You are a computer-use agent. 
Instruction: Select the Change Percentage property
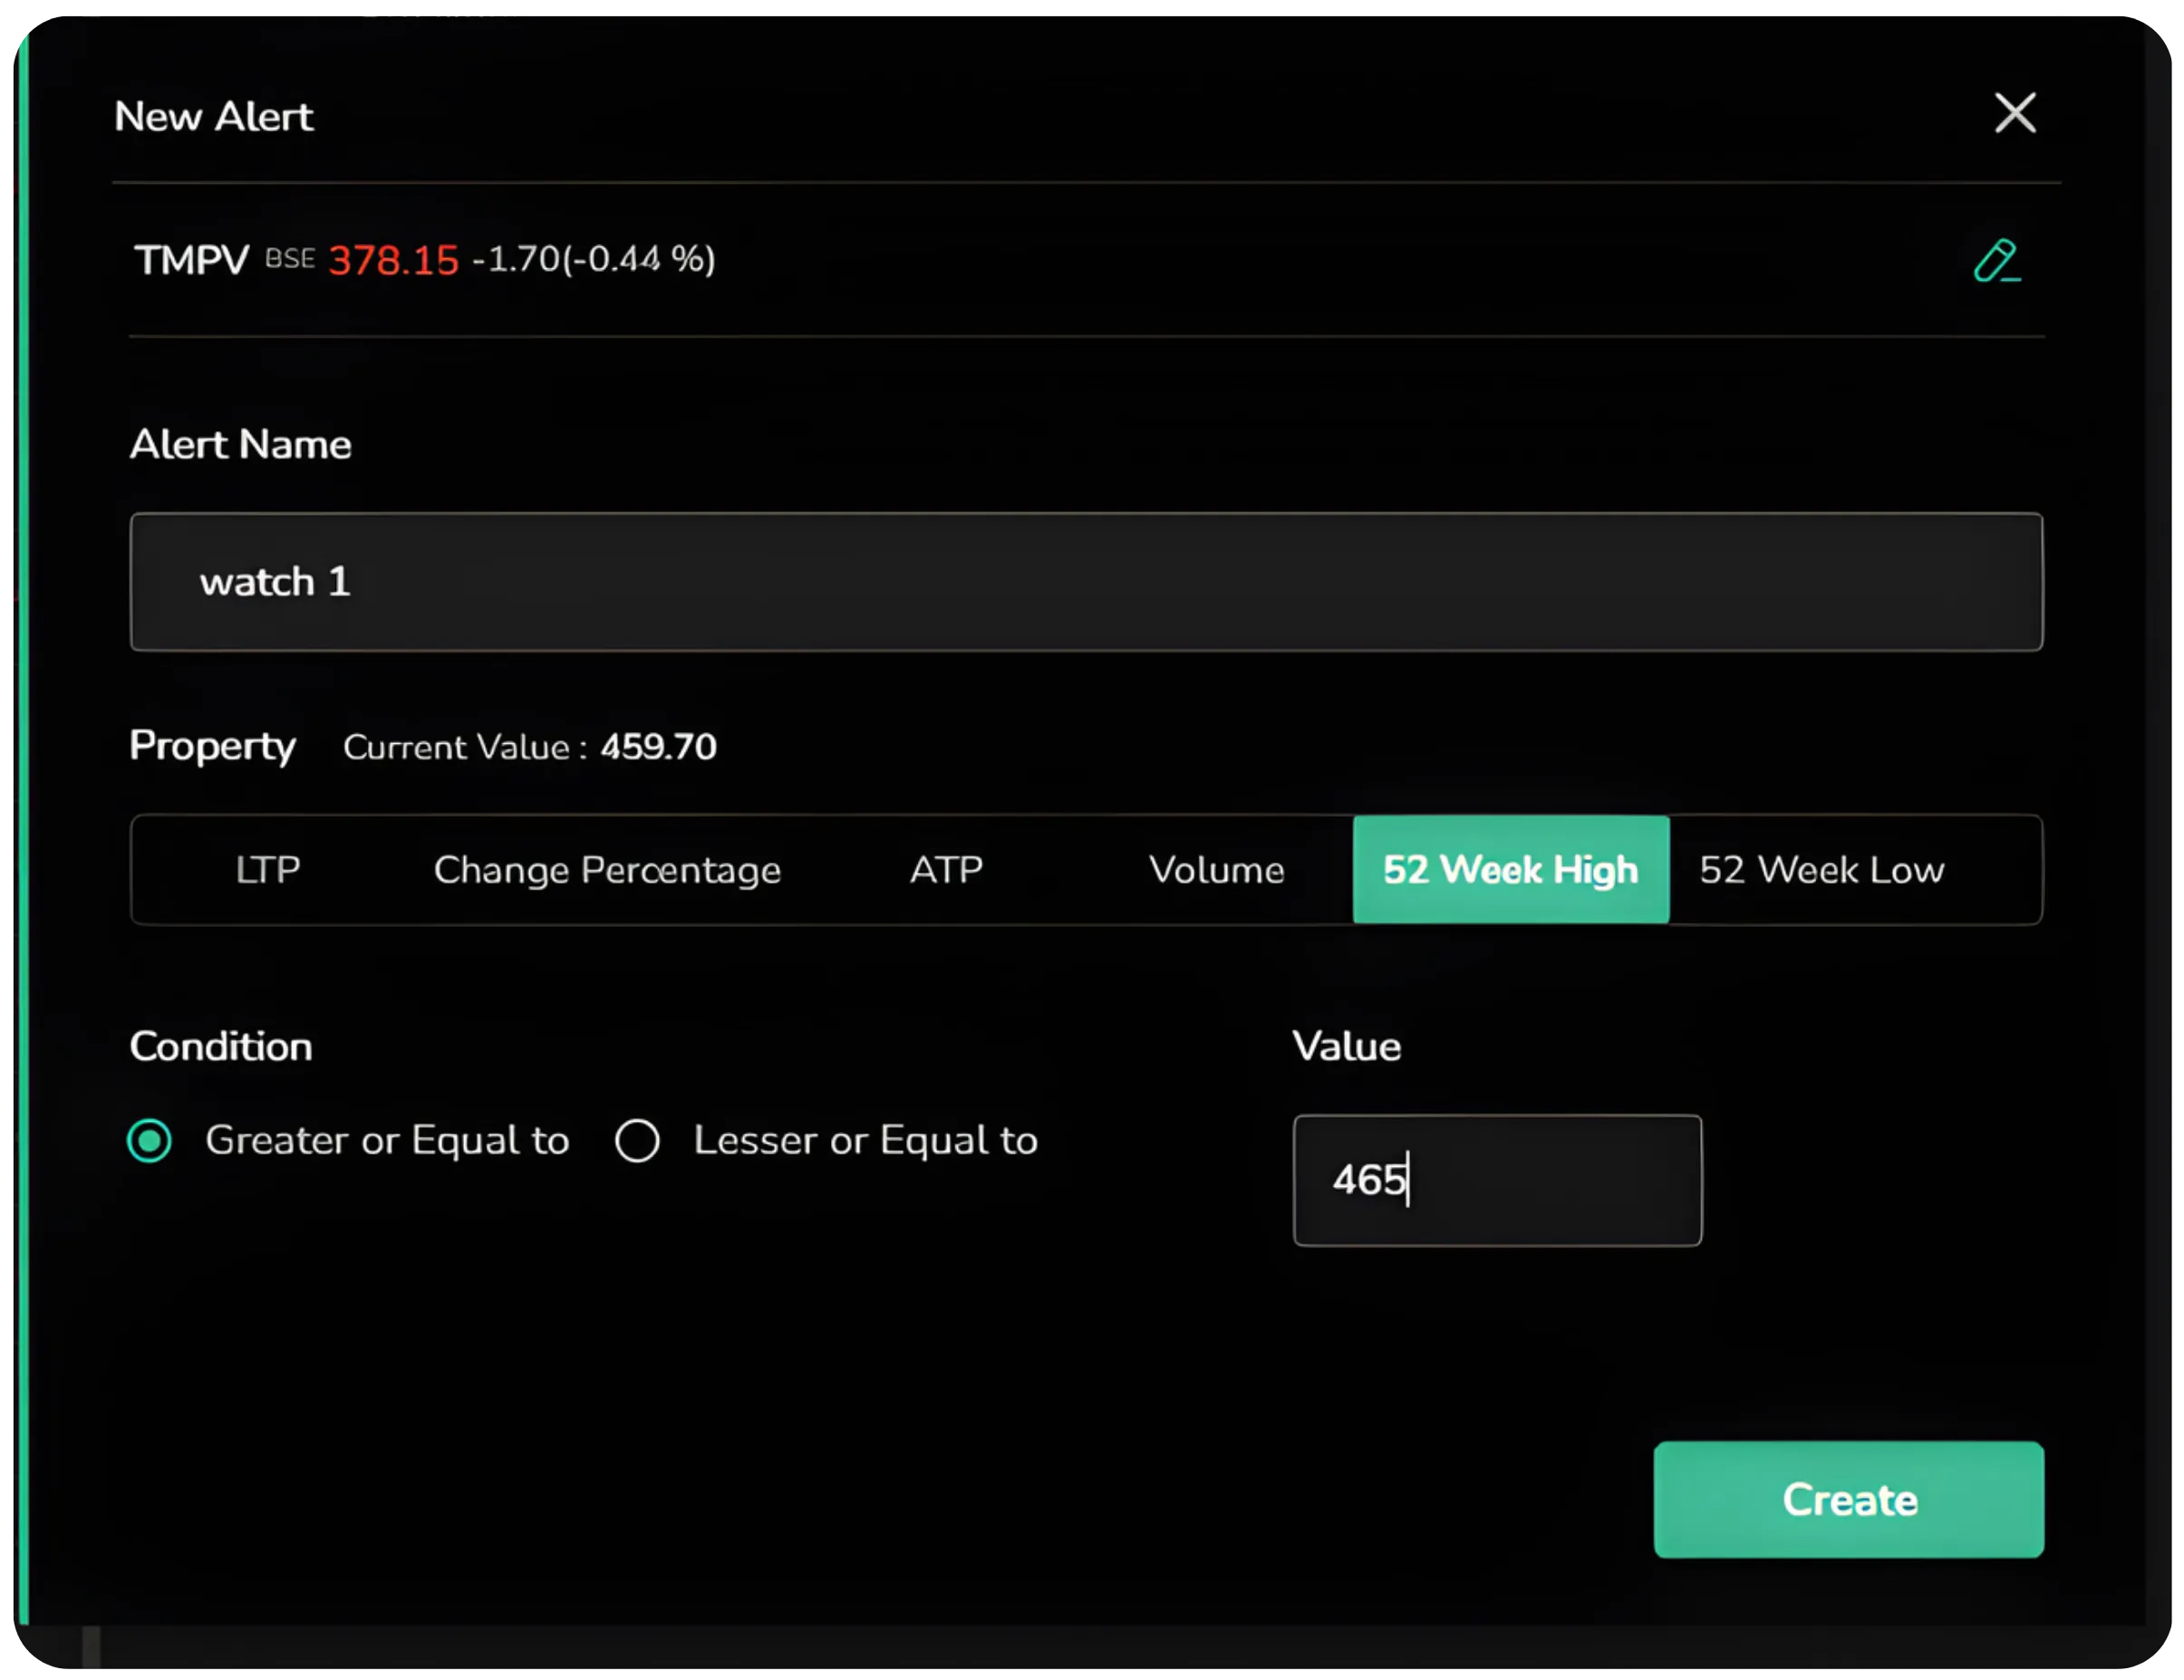[606, 869]
